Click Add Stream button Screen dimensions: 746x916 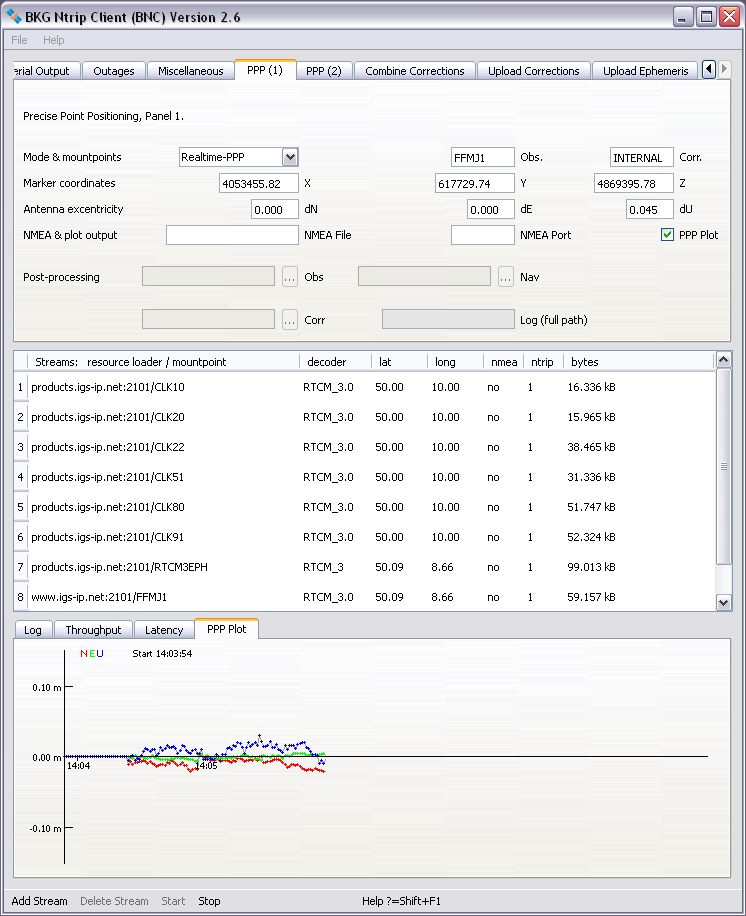(x=40, y=901)
